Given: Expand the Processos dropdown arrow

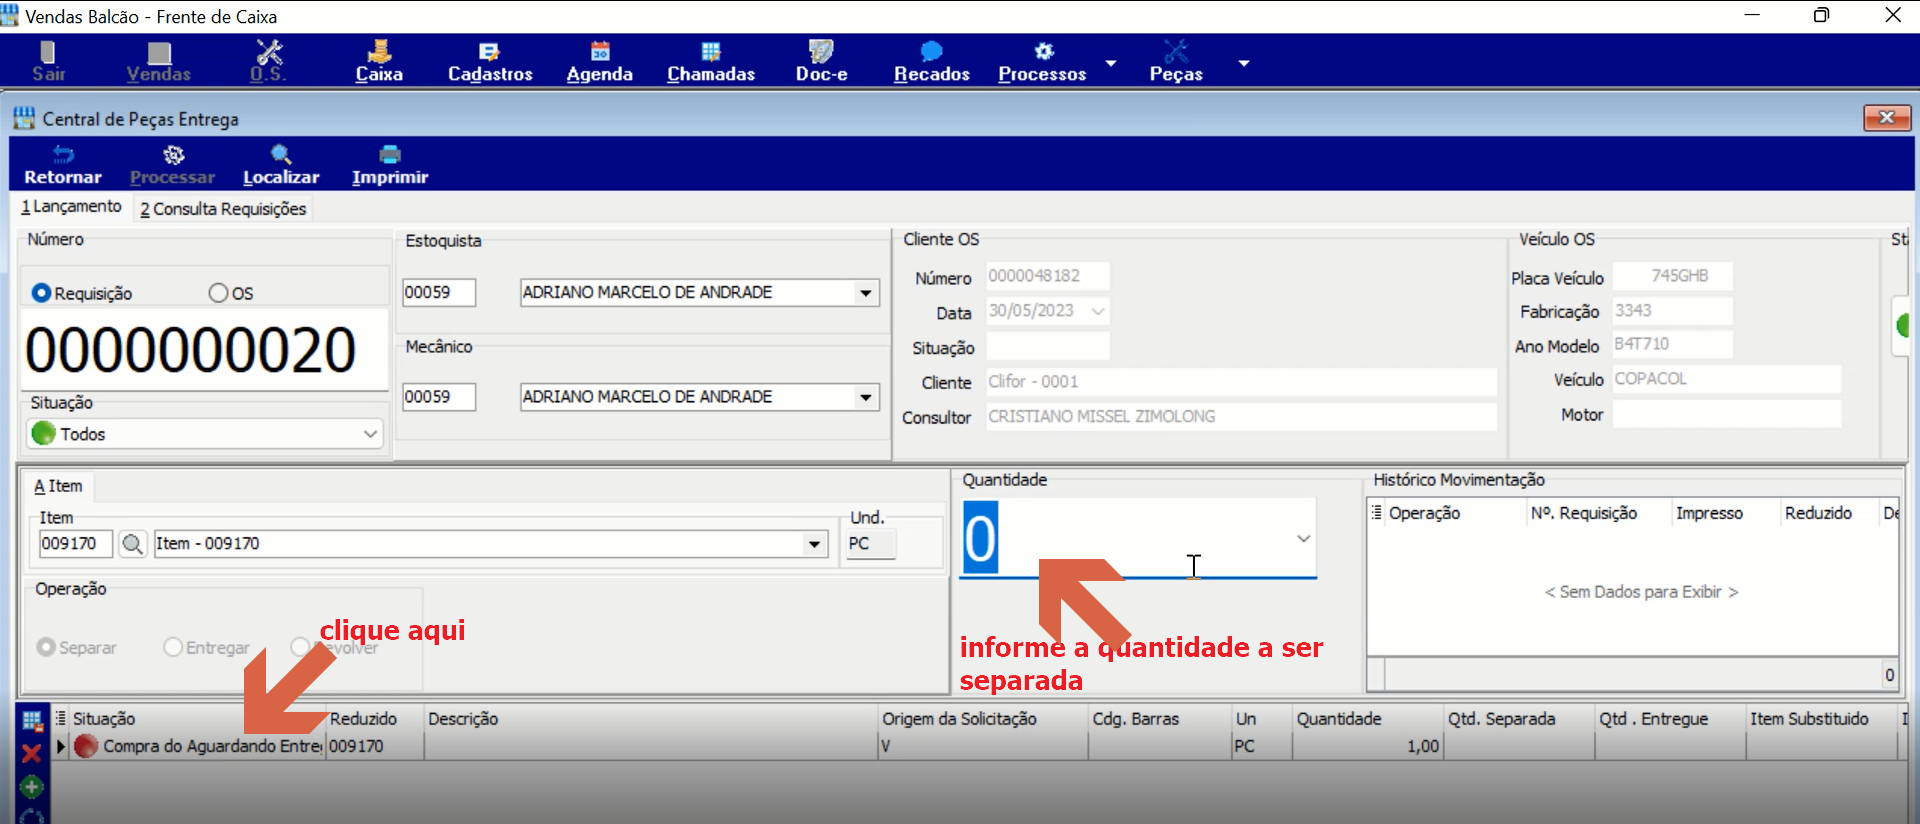Looking at the screenshot, I should [1111, 63].
